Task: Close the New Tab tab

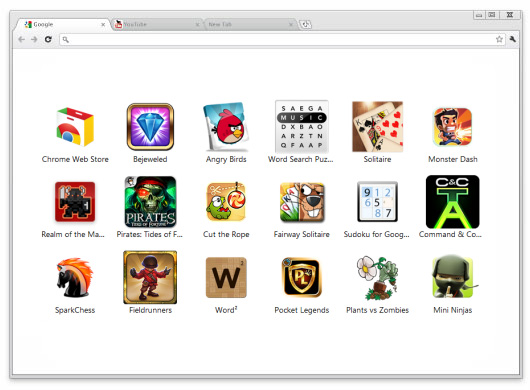Action: (x=291, y=25)
